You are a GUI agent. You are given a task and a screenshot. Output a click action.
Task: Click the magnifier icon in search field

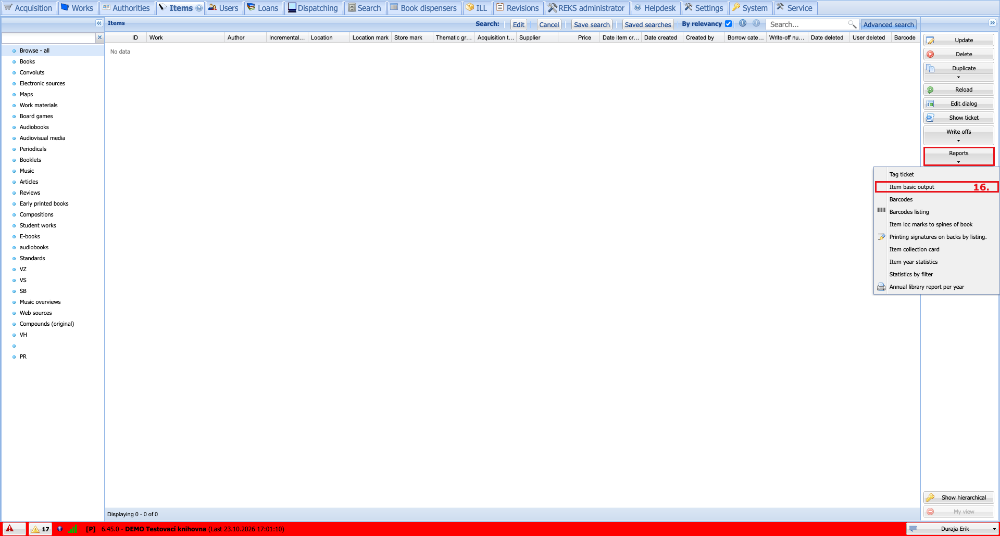pyautogui.click(x=851, y=24)
